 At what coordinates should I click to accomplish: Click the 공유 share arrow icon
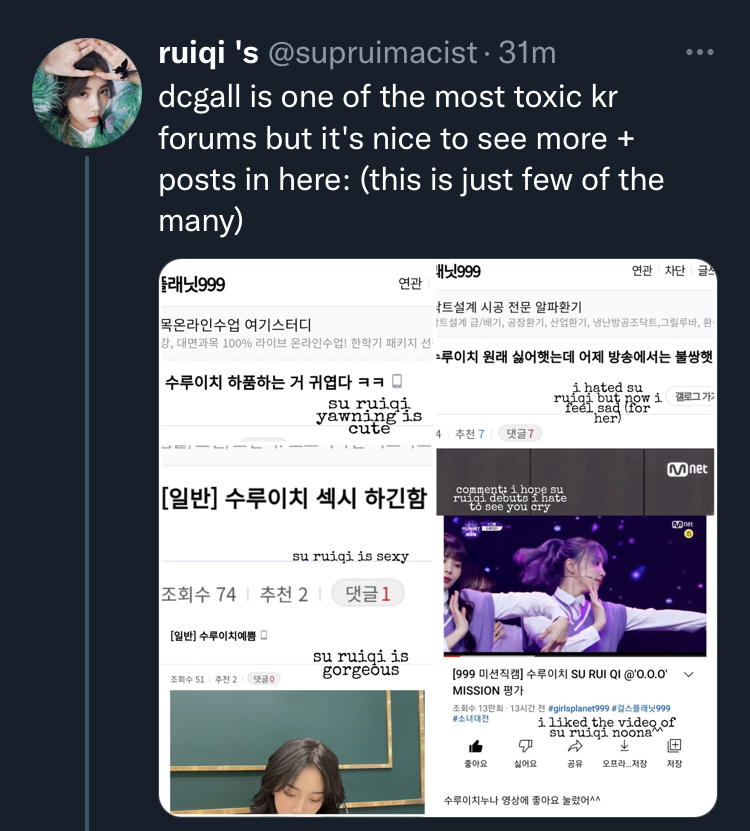pyautogui.click(x=575, y=746)
